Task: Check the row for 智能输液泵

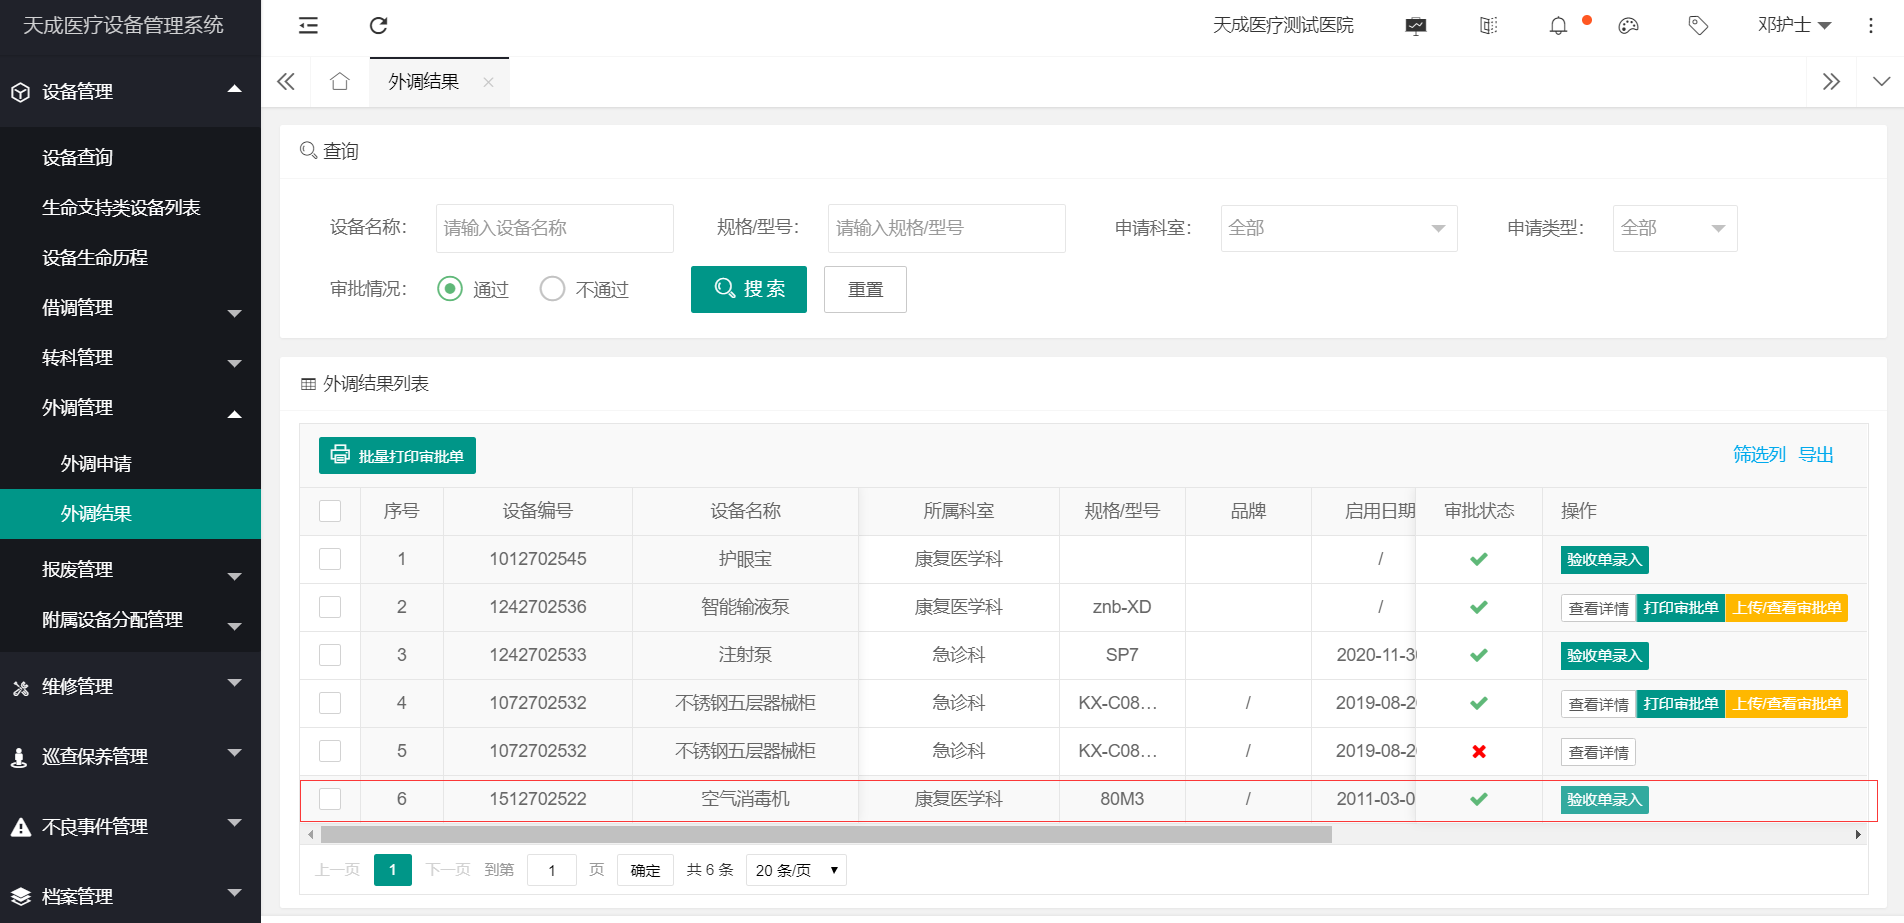Action: click(x=330, y=607)
